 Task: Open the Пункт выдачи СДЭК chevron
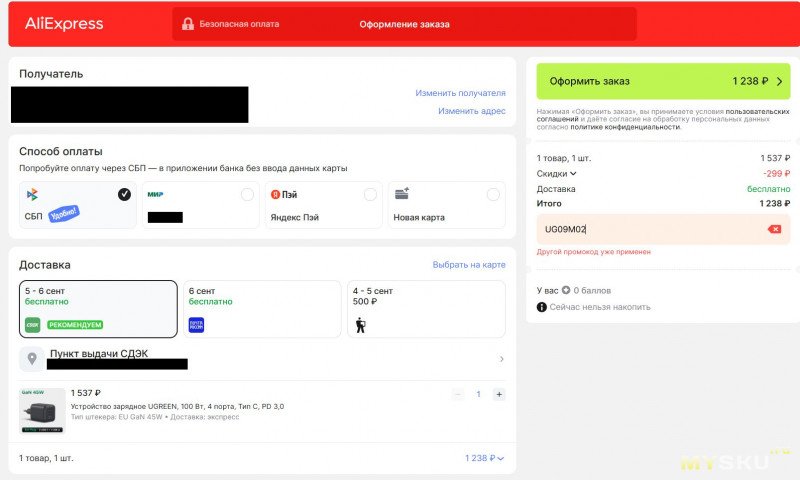click(x=502, y=359)
